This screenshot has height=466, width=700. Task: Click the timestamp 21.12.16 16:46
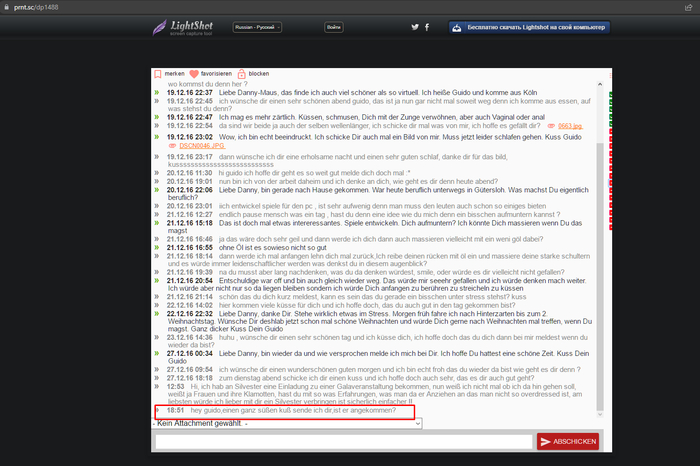click(190, 239)
